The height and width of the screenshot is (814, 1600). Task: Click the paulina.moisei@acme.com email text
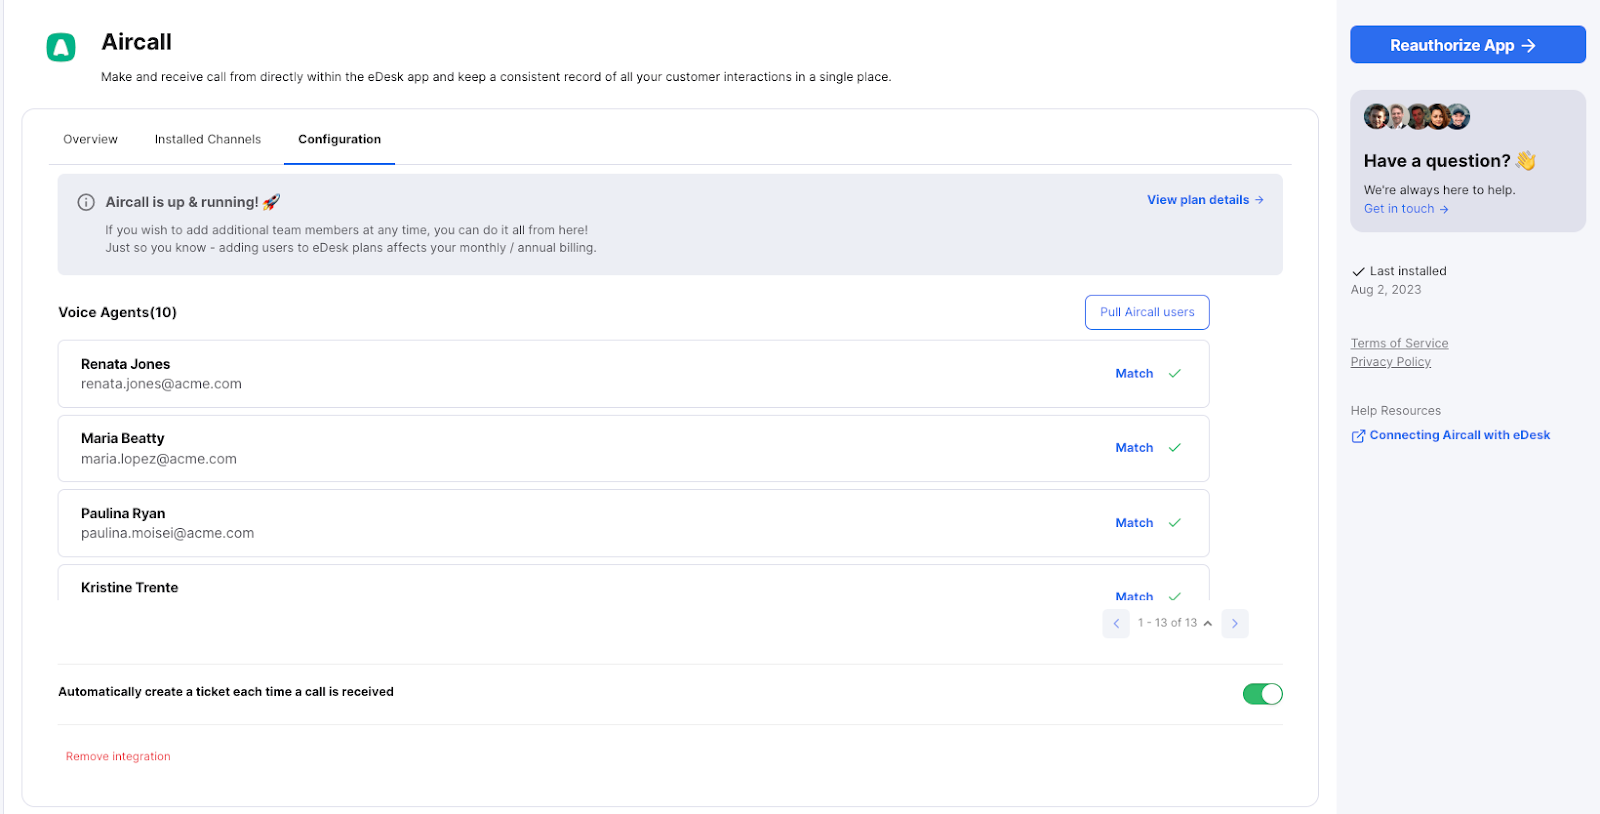(167, 533)
